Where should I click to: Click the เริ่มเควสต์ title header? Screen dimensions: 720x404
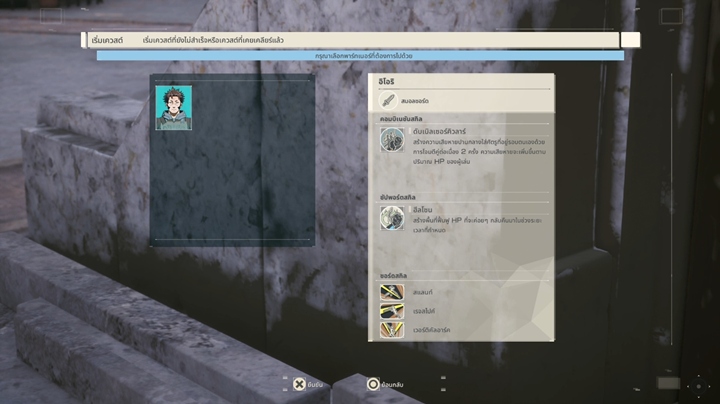coord(107,40)
